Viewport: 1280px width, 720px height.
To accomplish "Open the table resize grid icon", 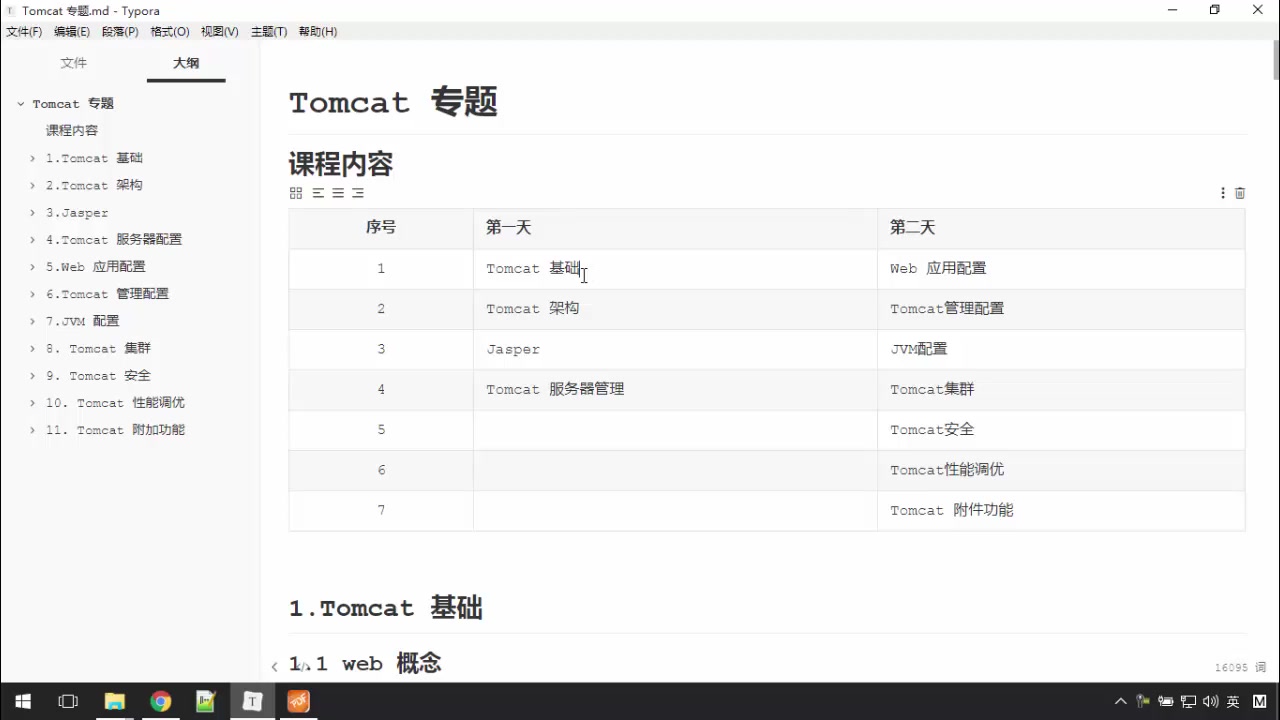I will pos(295,193).
